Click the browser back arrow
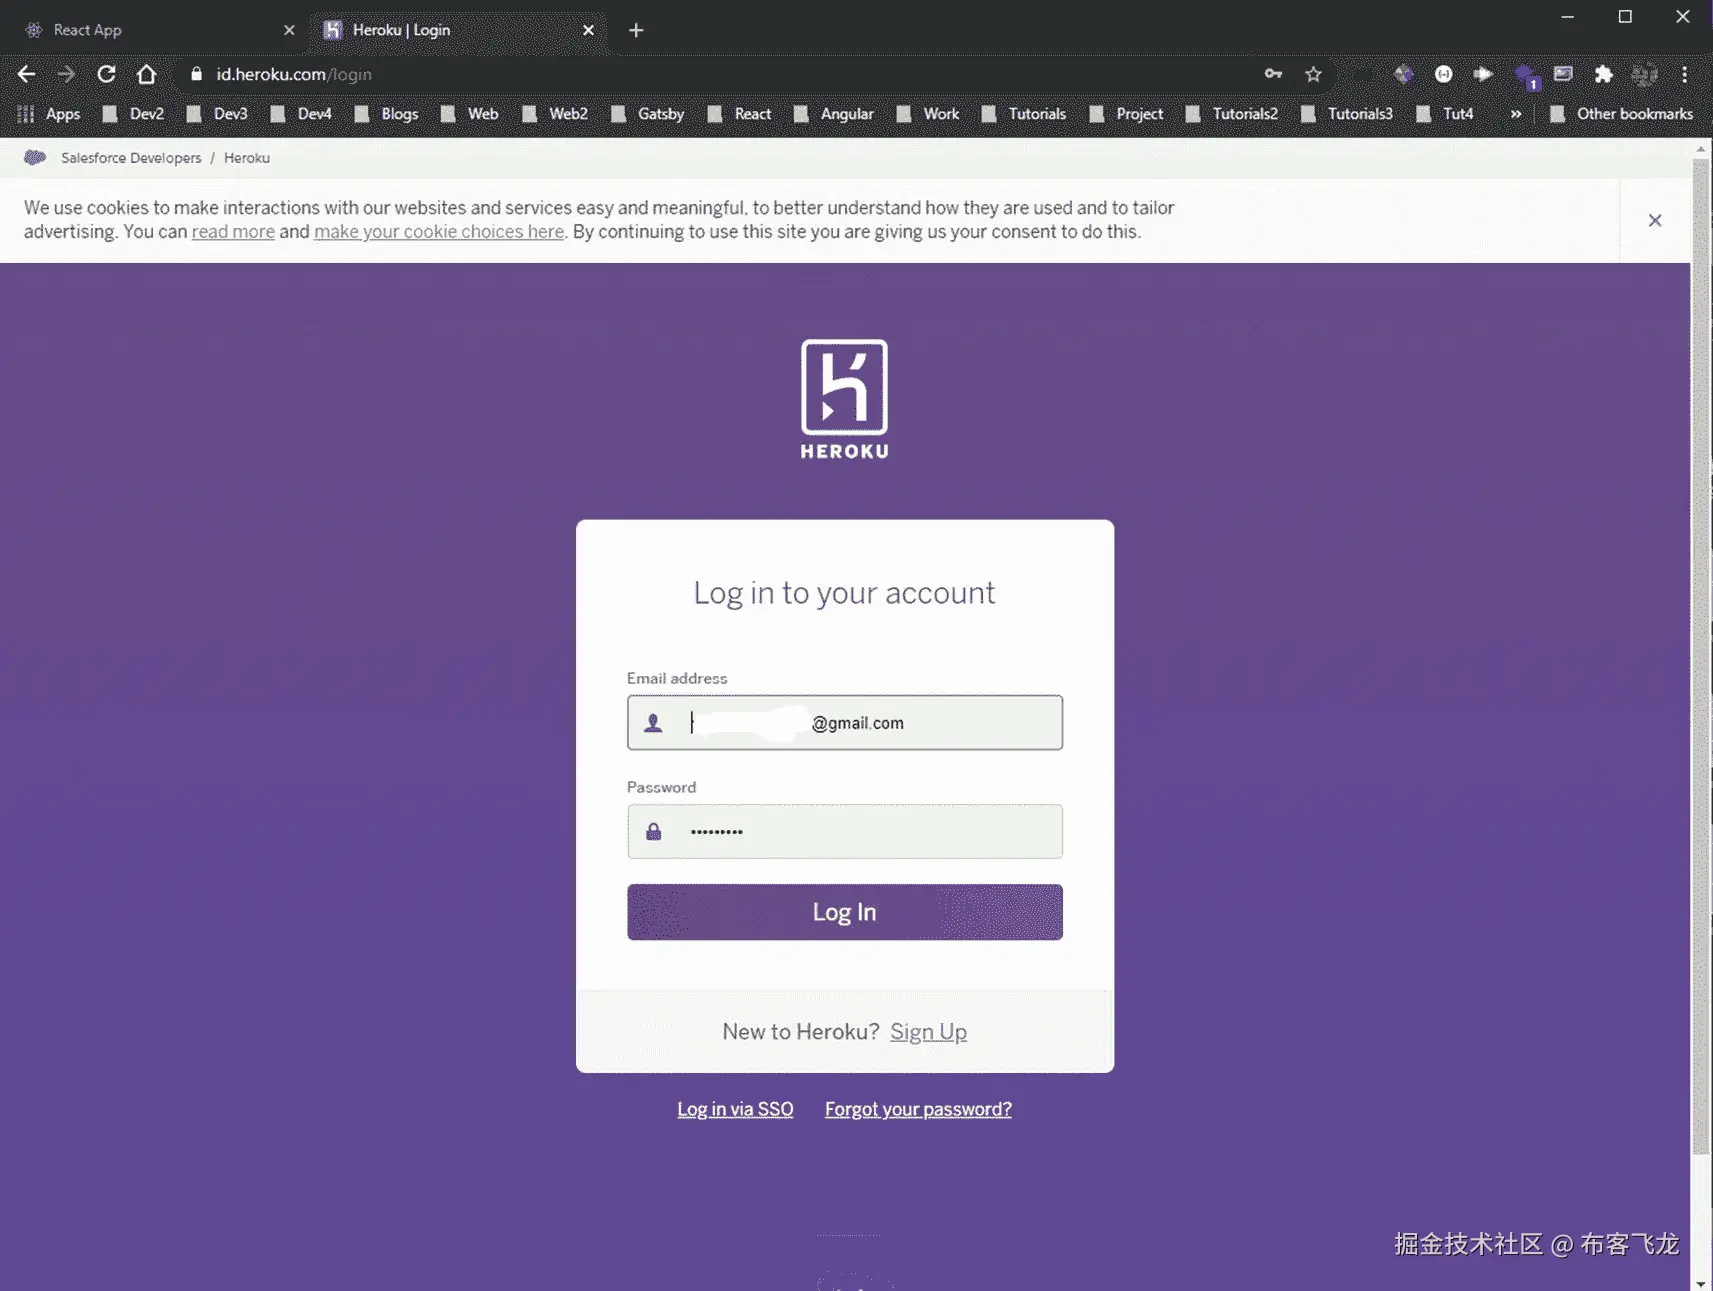 [27, 74]
